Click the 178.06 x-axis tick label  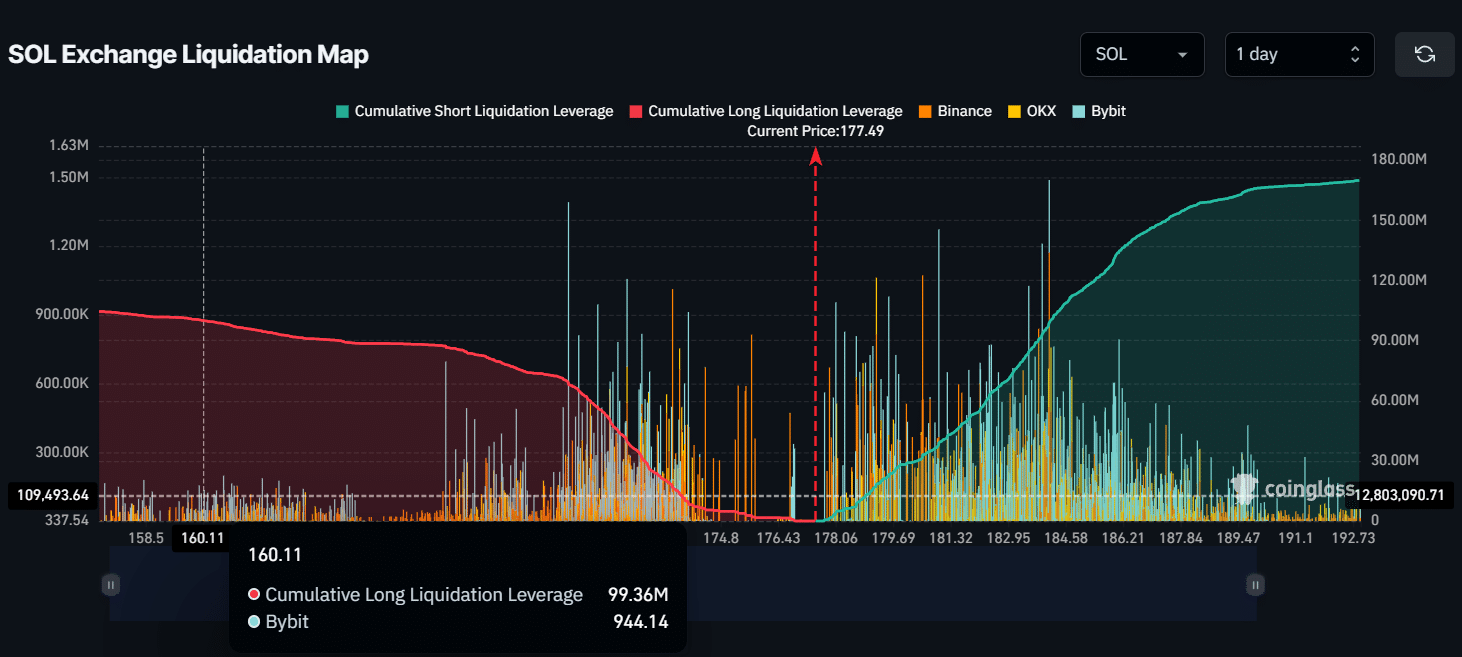click(837, 538)
